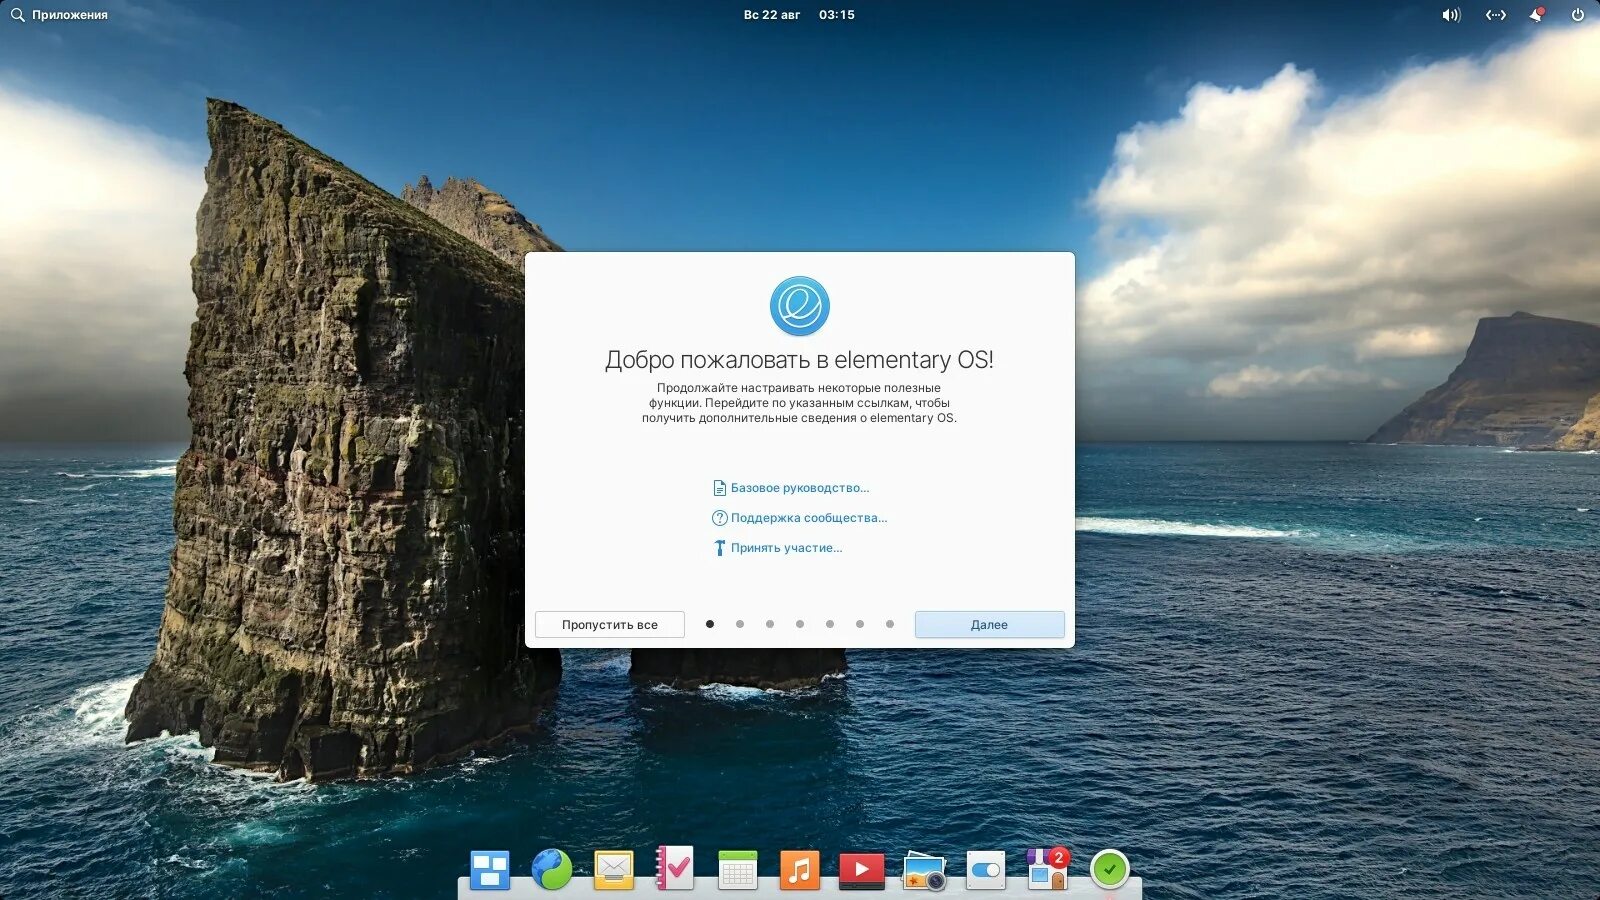Jump to the fourth page dot
The image size is (1600, 900).
800,624
